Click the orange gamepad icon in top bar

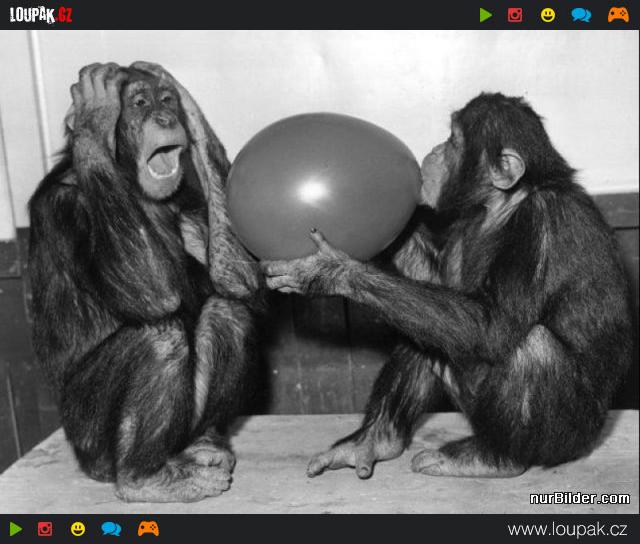[x=618, y=15]
